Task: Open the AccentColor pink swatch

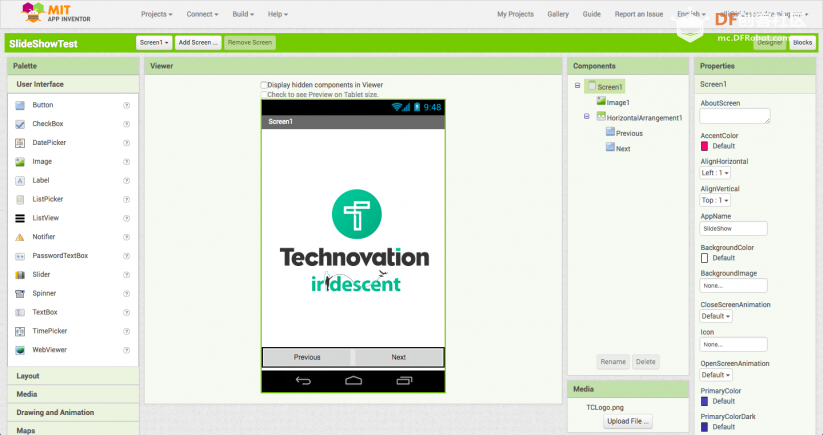Action: click(x=704, y=146)
